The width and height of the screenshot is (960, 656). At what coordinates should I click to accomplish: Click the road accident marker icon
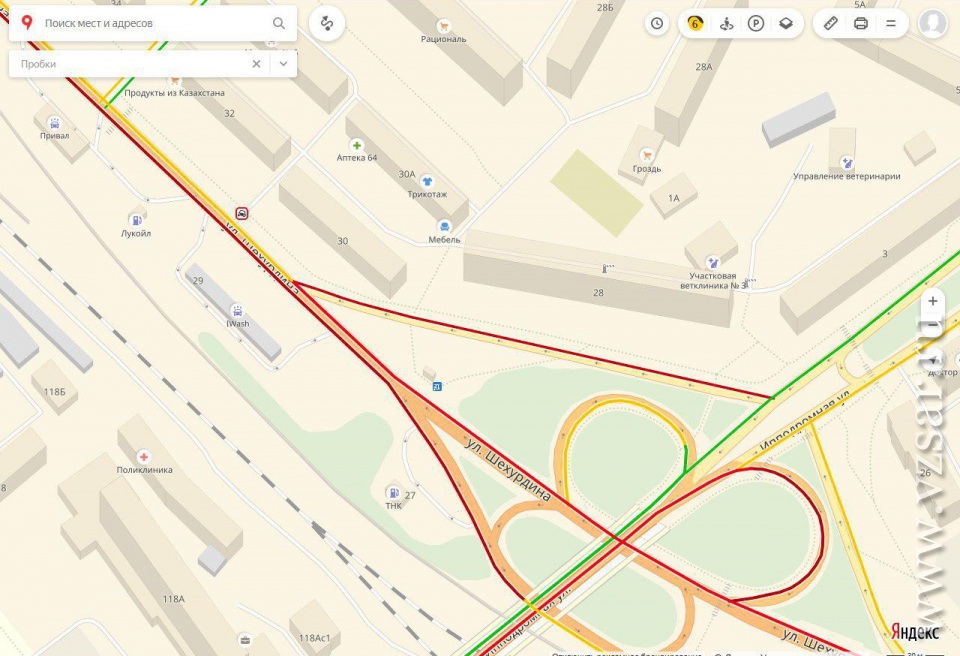[x=242, y=213]
